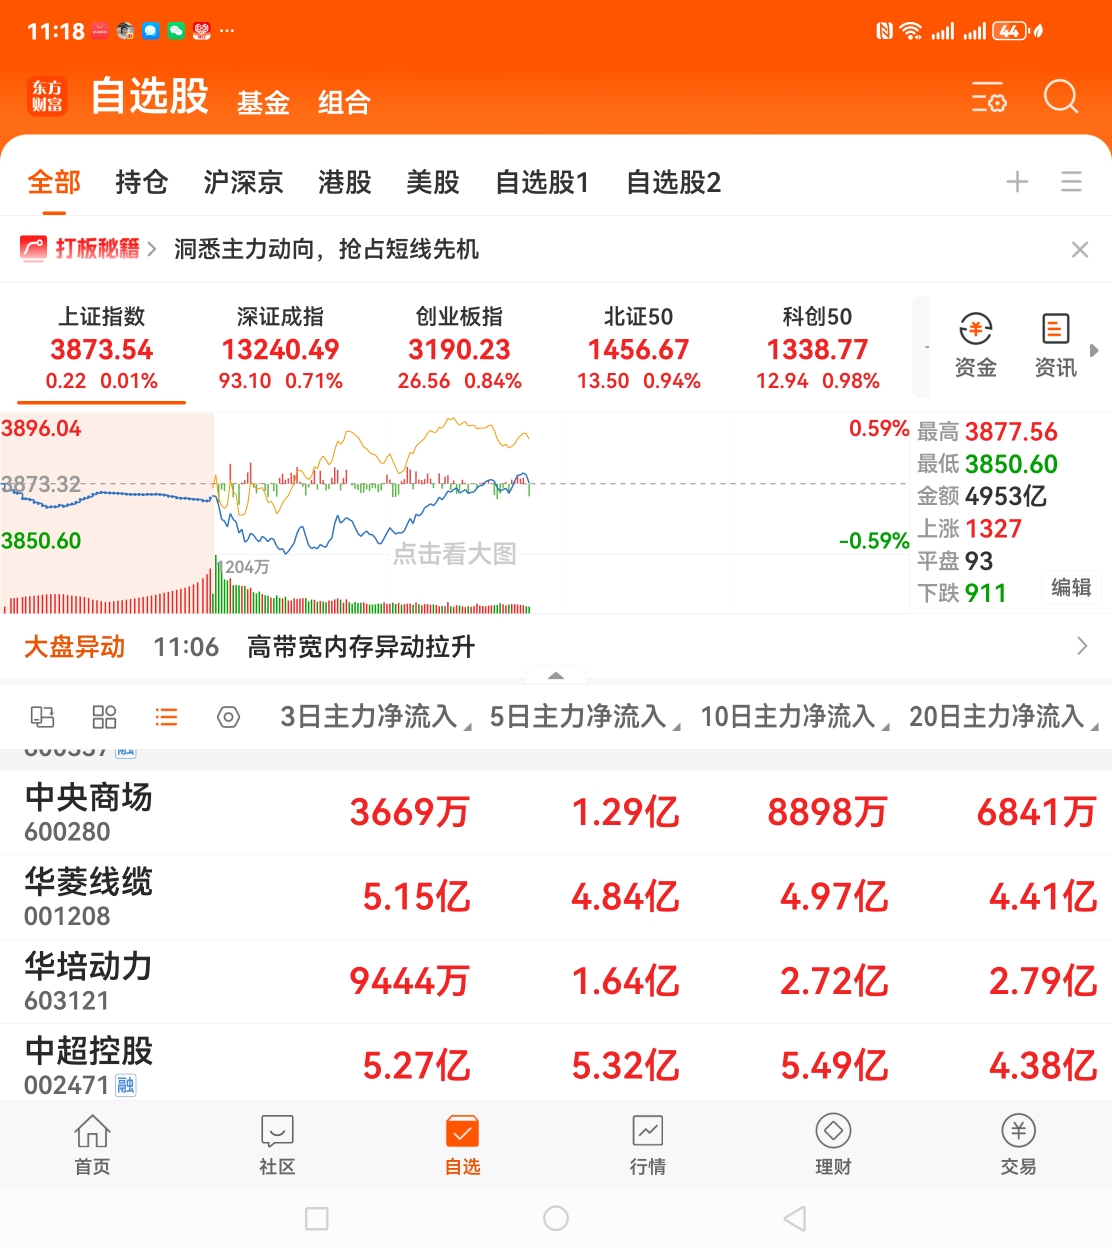Open the 华菱线缆 001208 stock row
This screenshot has width=1112, height=1248.
click(x=556, y=897)
